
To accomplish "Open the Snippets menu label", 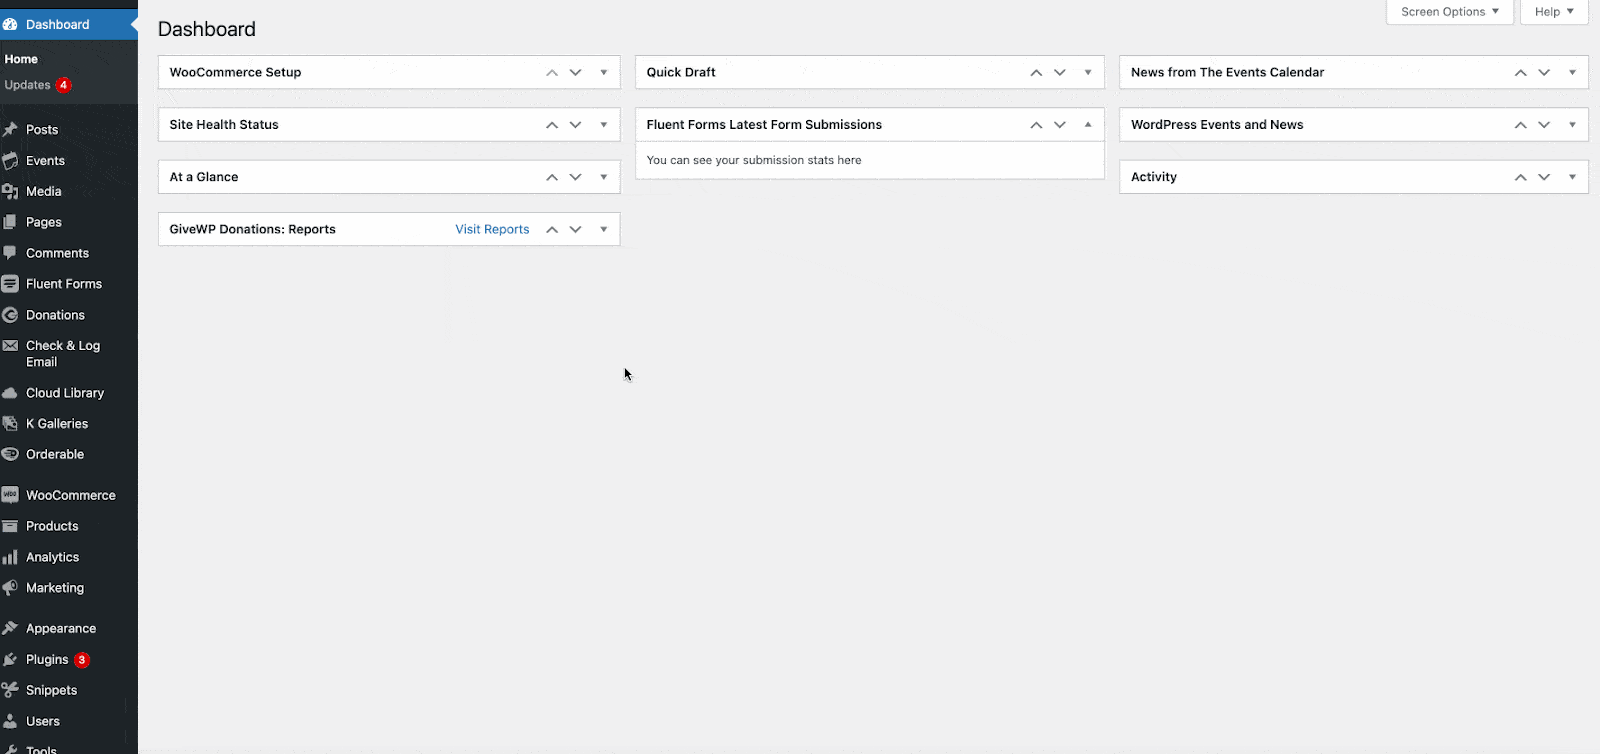I will click(52, 690).
